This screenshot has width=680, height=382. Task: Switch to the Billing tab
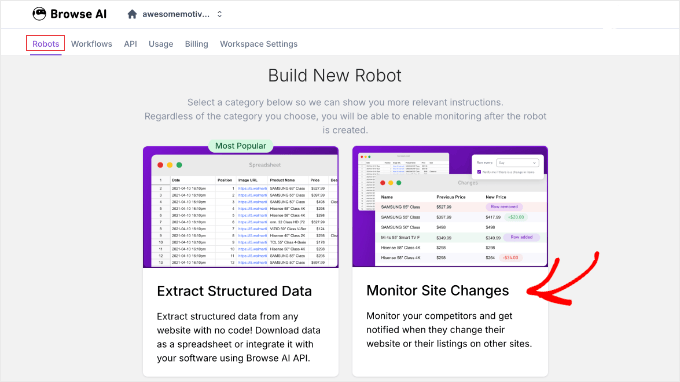click(196, 44)
